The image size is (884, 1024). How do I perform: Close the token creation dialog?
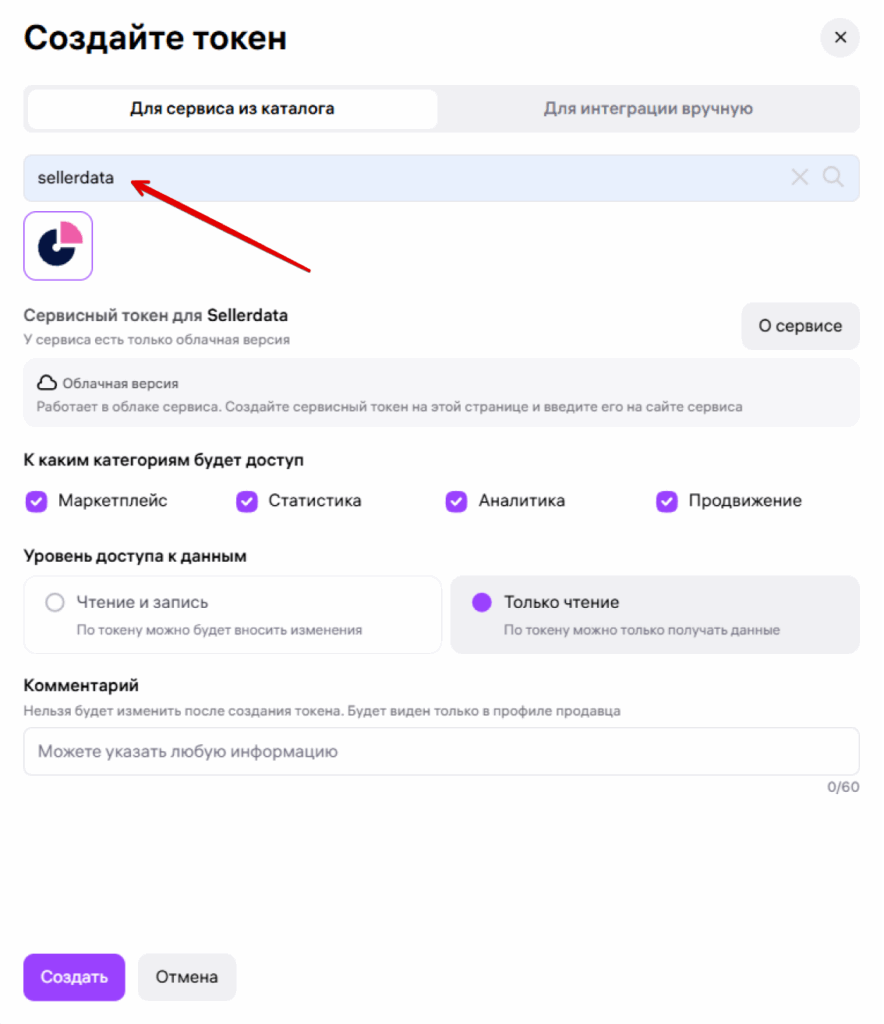[840, 38]
